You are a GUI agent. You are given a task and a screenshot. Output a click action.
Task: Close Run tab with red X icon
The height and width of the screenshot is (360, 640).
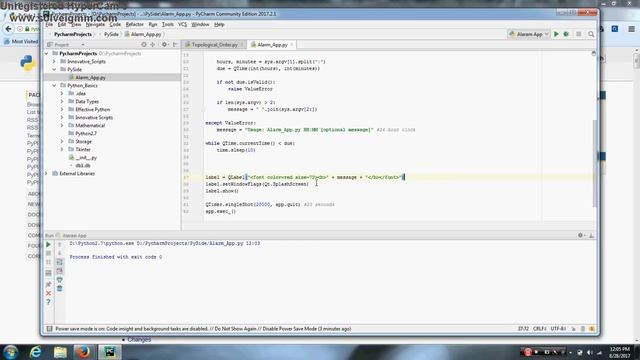pyautogui.click(x=48, y=293)
